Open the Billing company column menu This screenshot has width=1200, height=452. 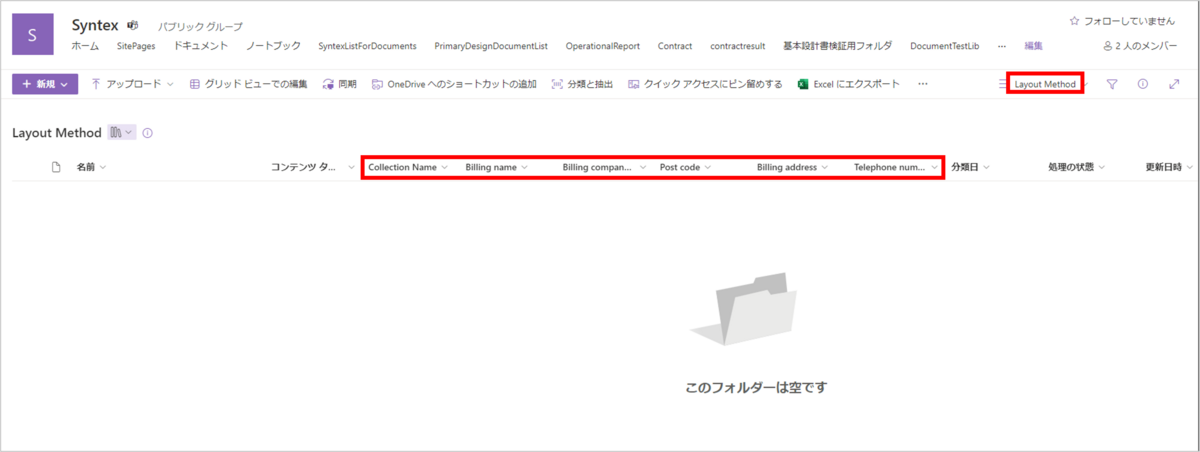tap(604, 167)
